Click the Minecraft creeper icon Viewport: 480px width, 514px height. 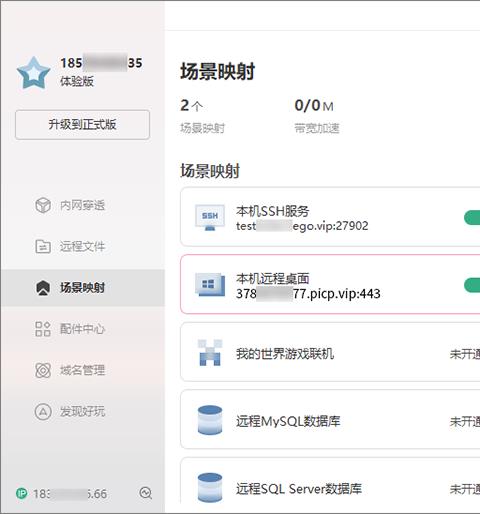pos(210,353)
